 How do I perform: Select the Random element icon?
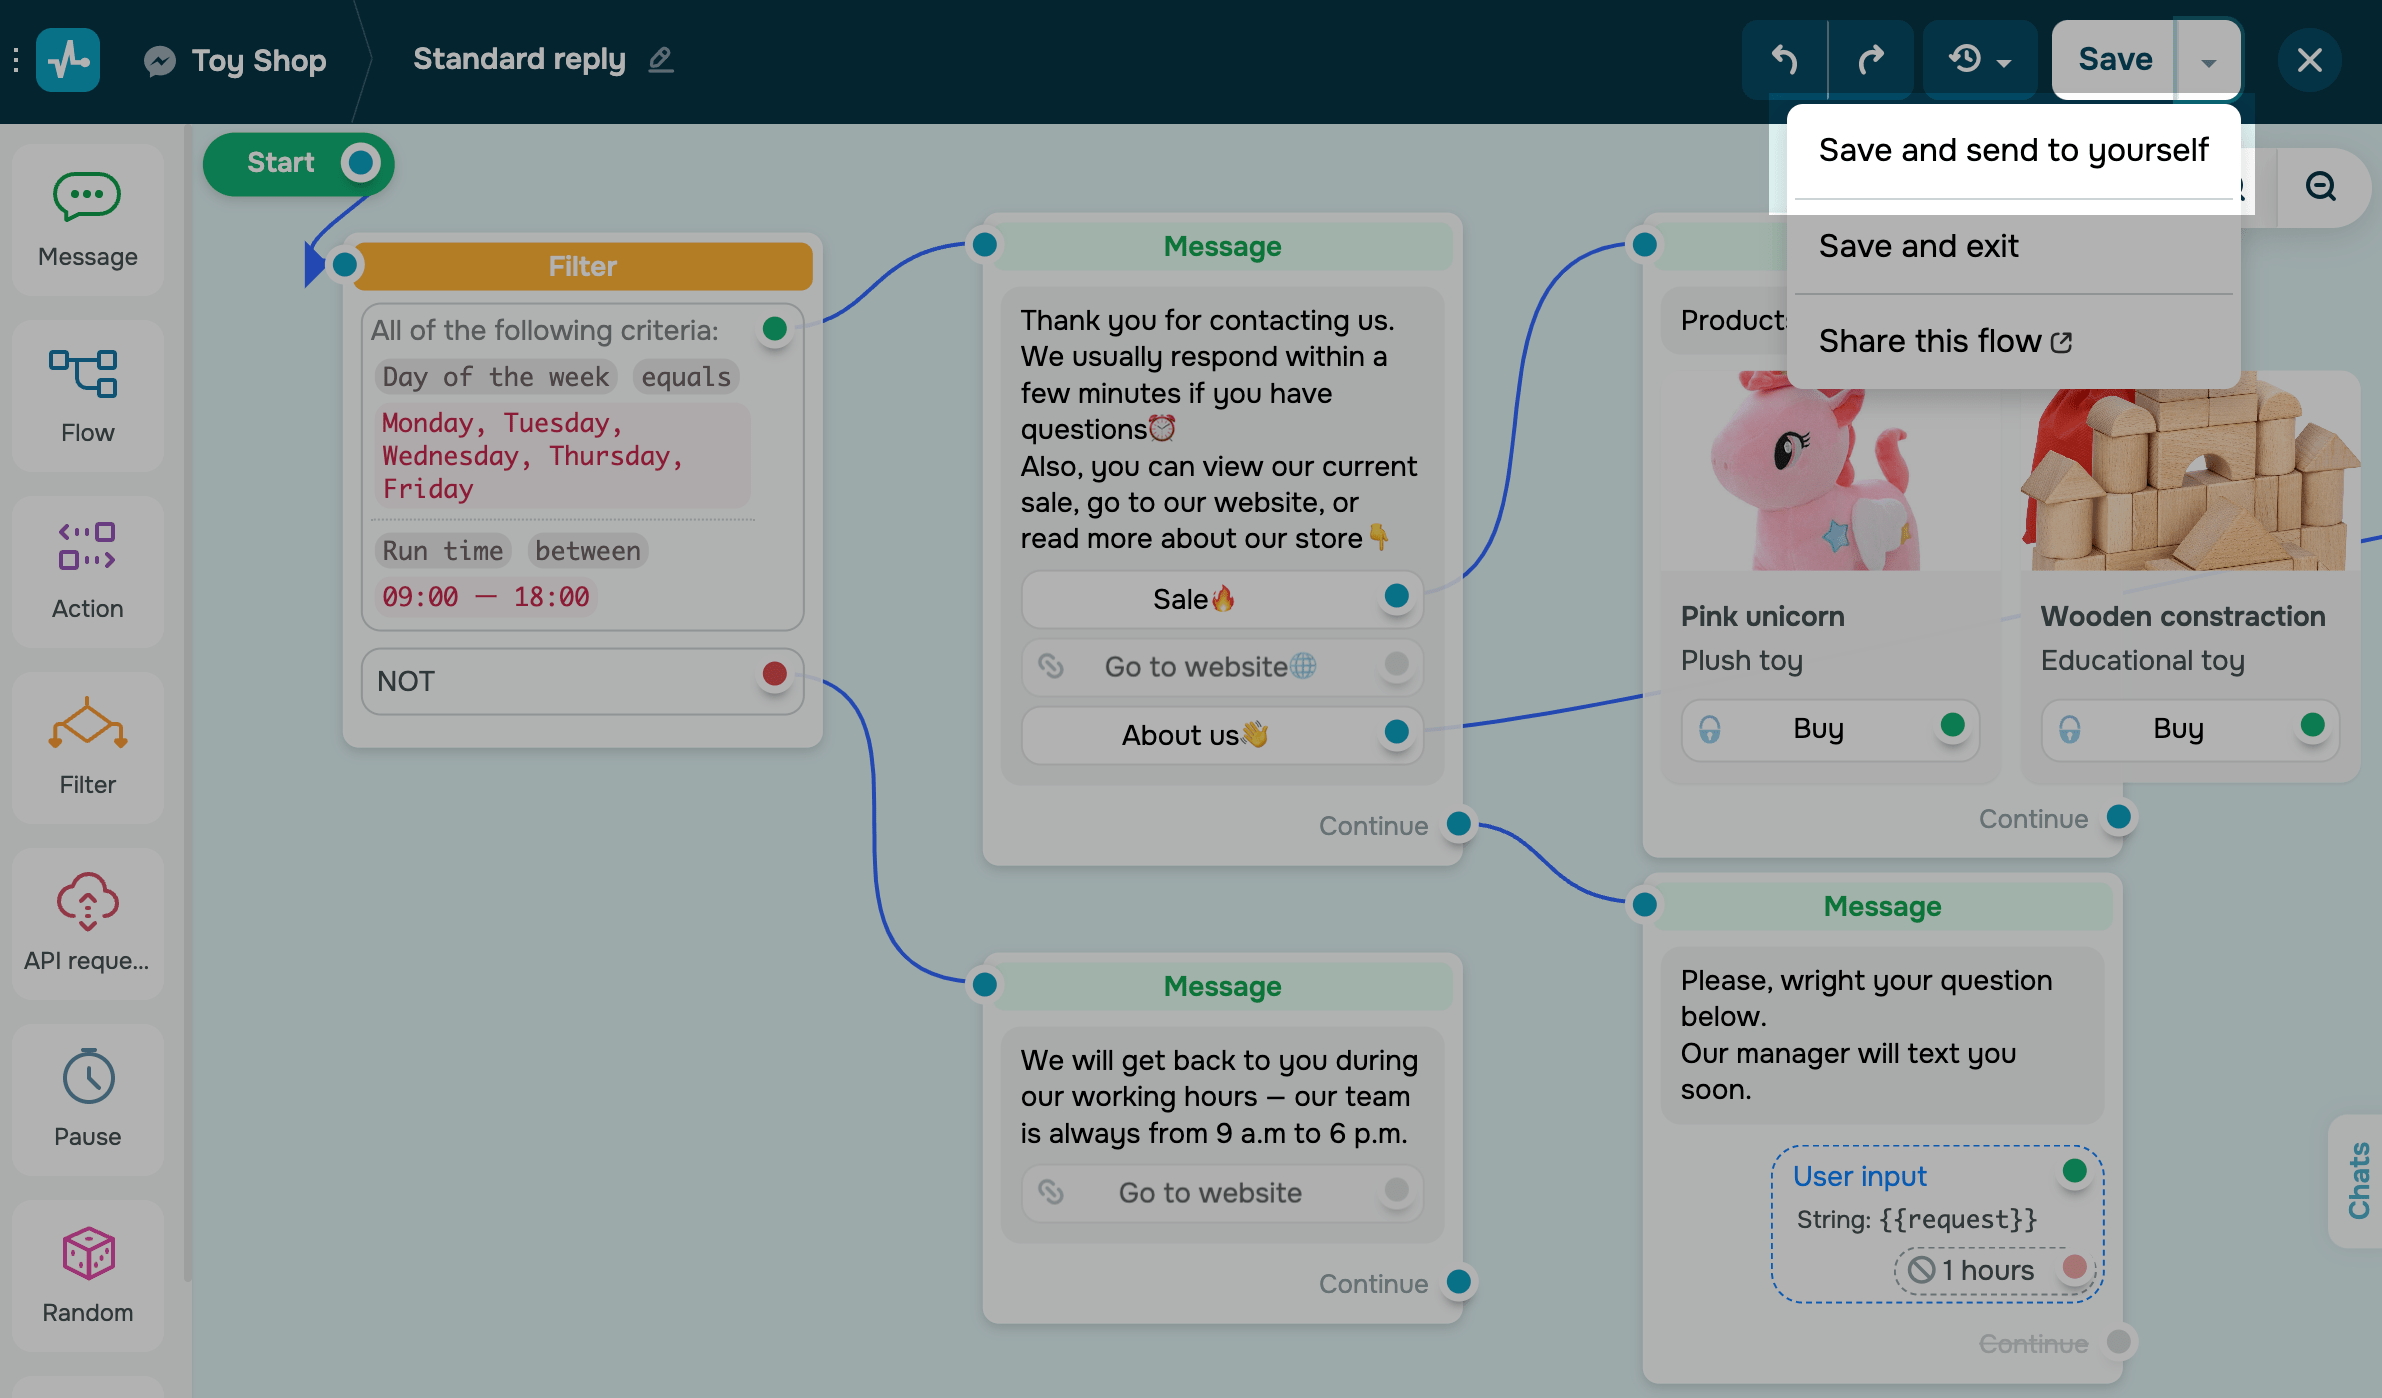point(88,1254)
